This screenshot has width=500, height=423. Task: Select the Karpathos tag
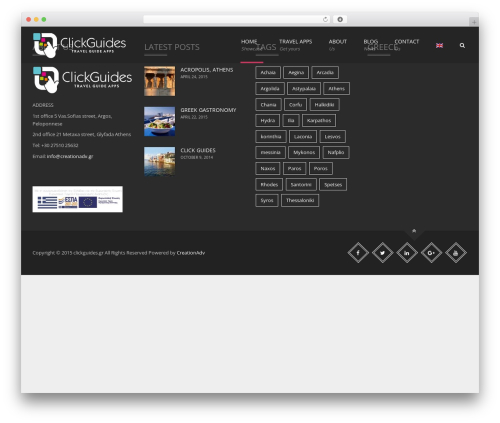pyautogui.click(x=319, y=120)
